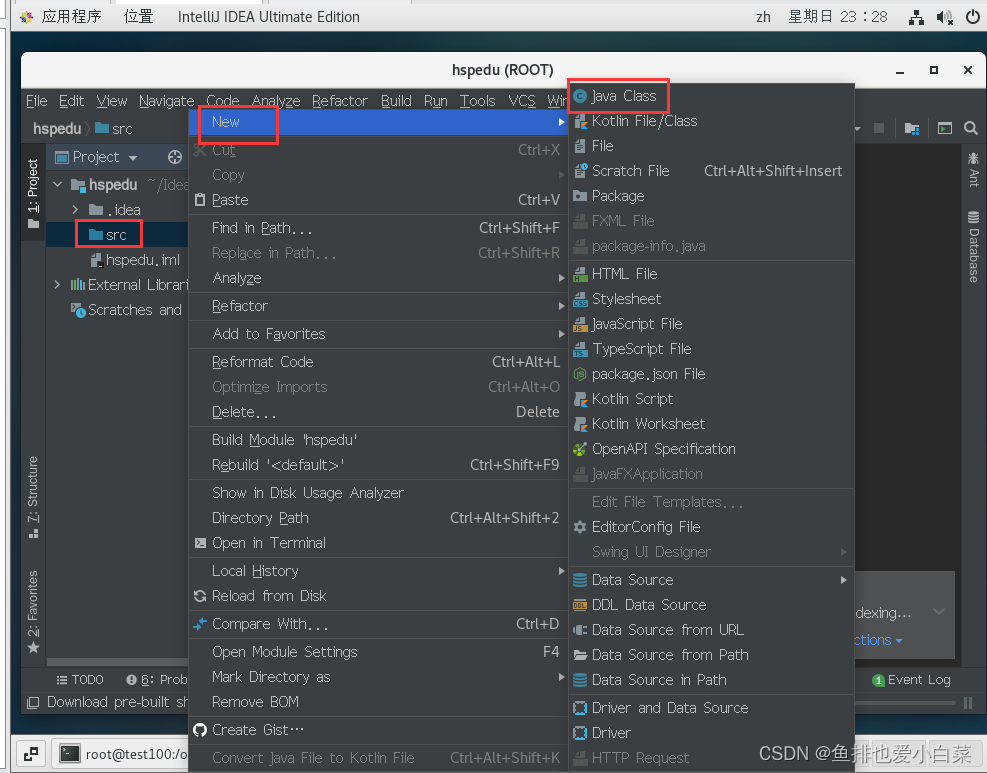The height and width of the screenshot is (773, 987).
Task: Choose Directory Path entry
Action: coord(378,518)
